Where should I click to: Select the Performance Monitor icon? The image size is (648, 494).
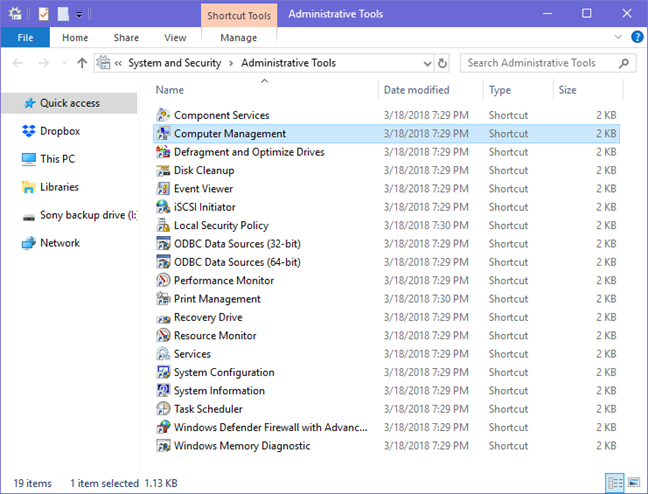pyautogui.click(x=163, y=280)
